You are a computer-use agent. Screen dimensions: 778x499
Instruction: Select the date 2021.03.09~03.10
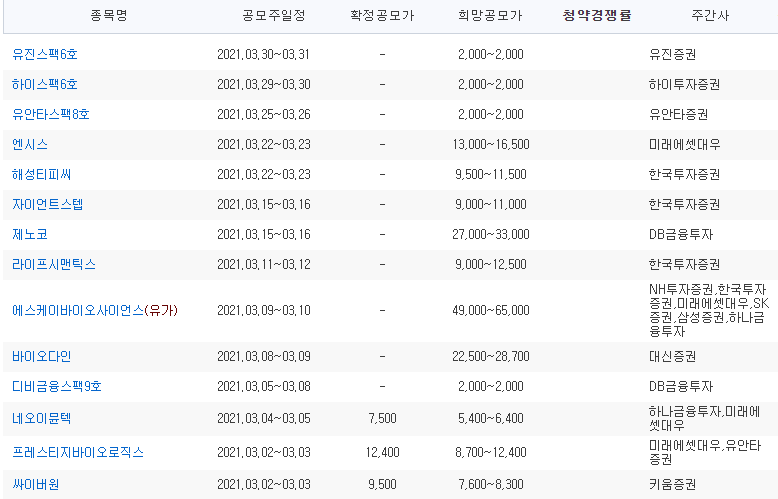point(263,311)
